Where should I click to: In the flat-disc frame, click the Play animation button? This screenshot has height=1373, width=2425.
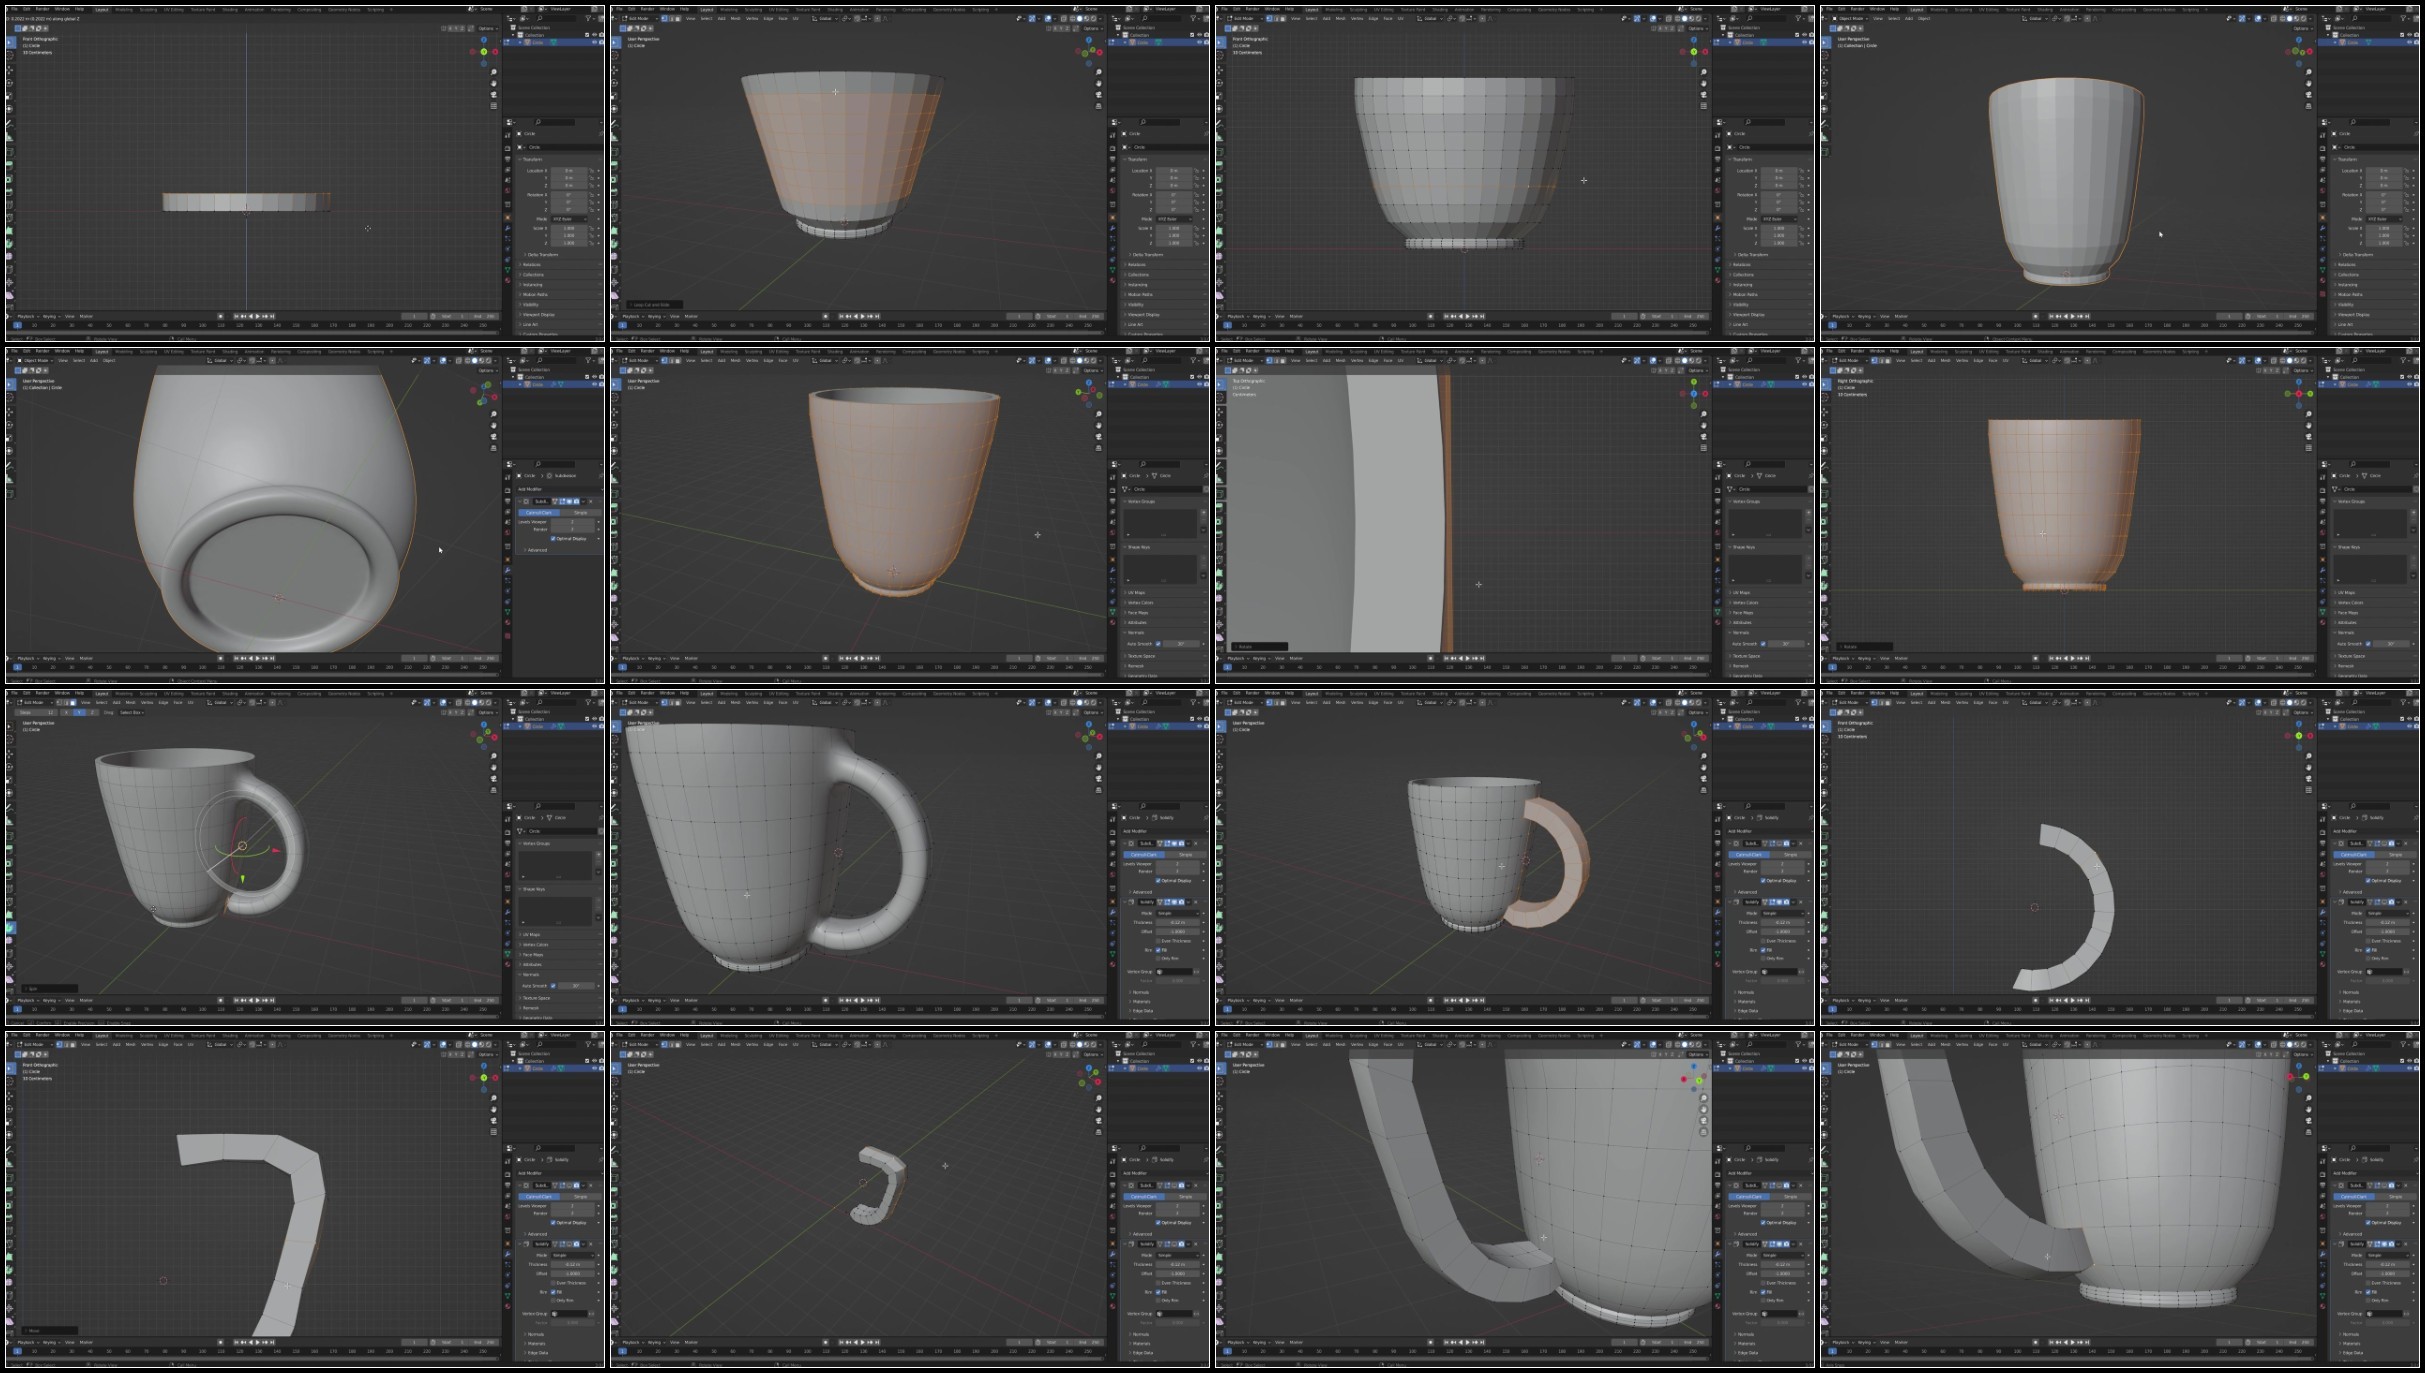coord(257,316)
